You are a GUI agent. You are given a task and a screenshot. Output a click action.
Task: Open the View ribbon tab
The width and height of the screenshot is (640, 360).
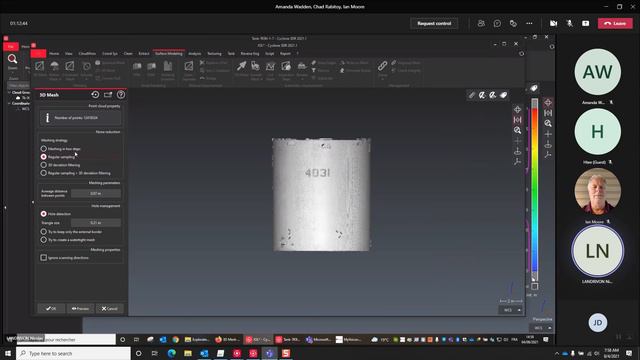pos(69,53)
